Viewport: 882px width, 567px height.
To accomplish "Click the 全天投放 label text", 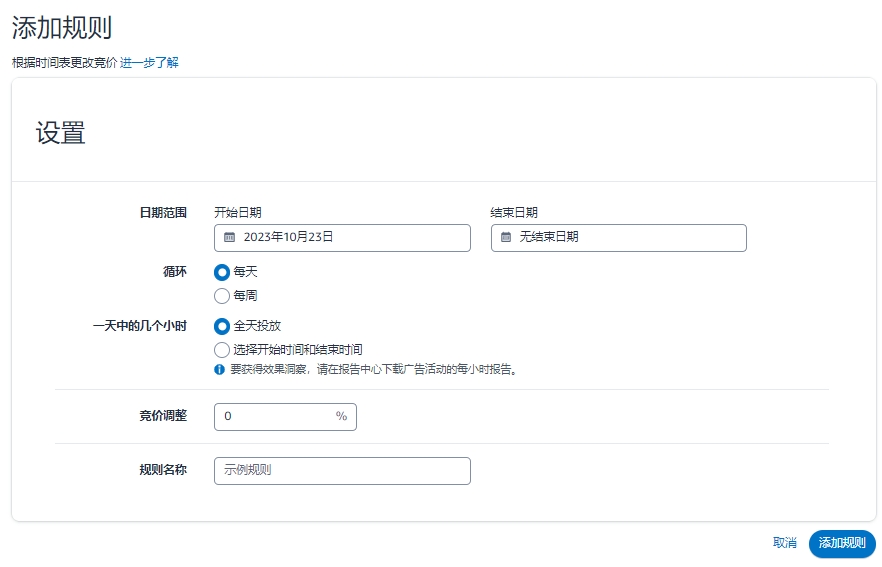I will point(257,326).
